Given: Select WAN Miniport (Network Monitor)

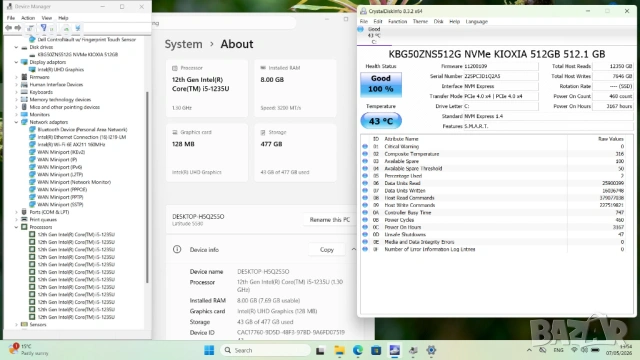Looking at the screenshot, I should pos(74,182).
